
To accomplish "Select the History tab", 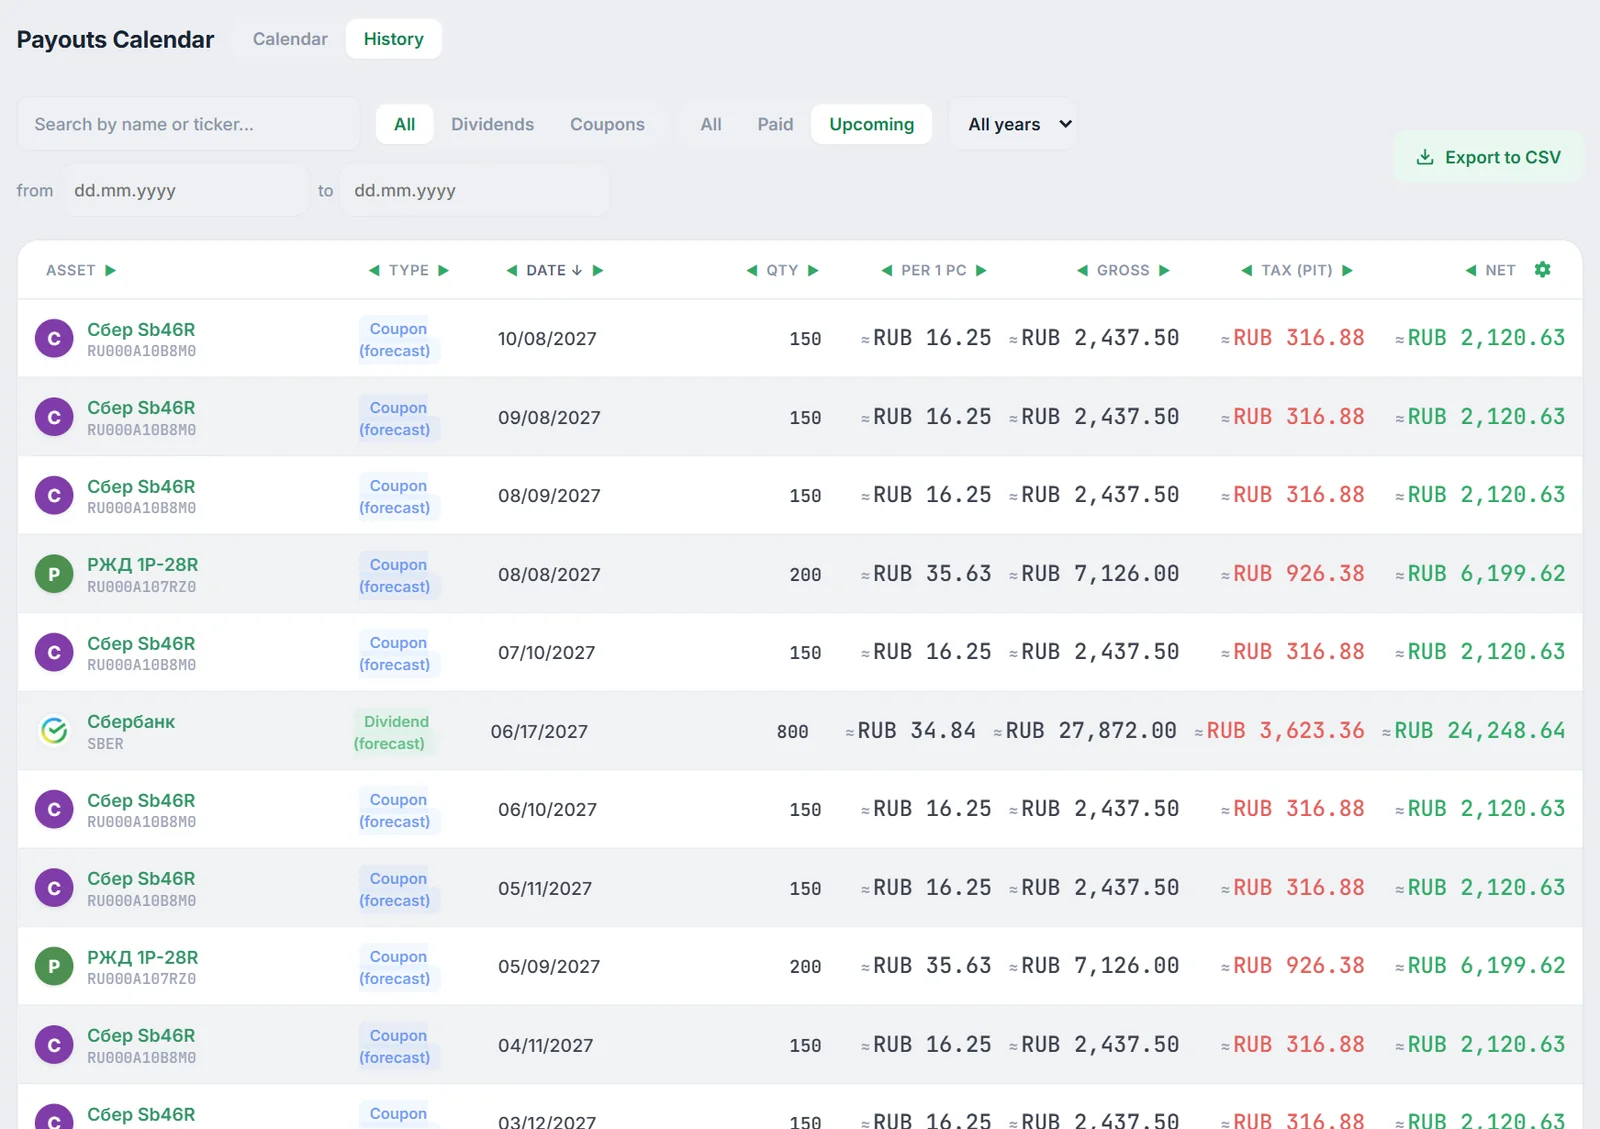I will pyautogui.click(x=393, y=39).
